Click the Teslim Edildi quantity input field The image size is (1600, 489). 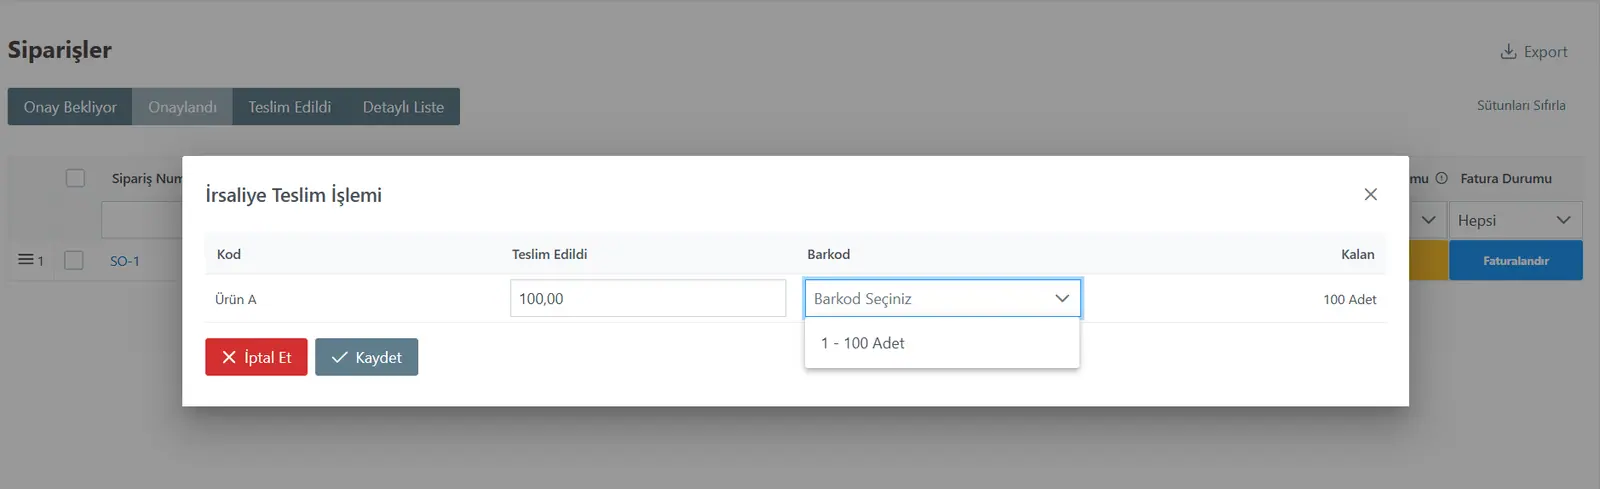tap(648, 298)
